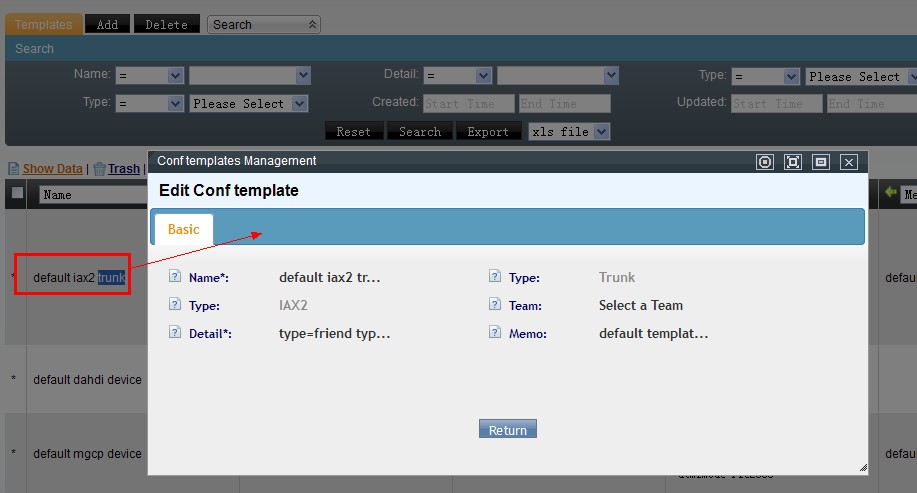Click help icon next to the Memo field
This screenshot has height=493, width=917.
click(495, 333)
